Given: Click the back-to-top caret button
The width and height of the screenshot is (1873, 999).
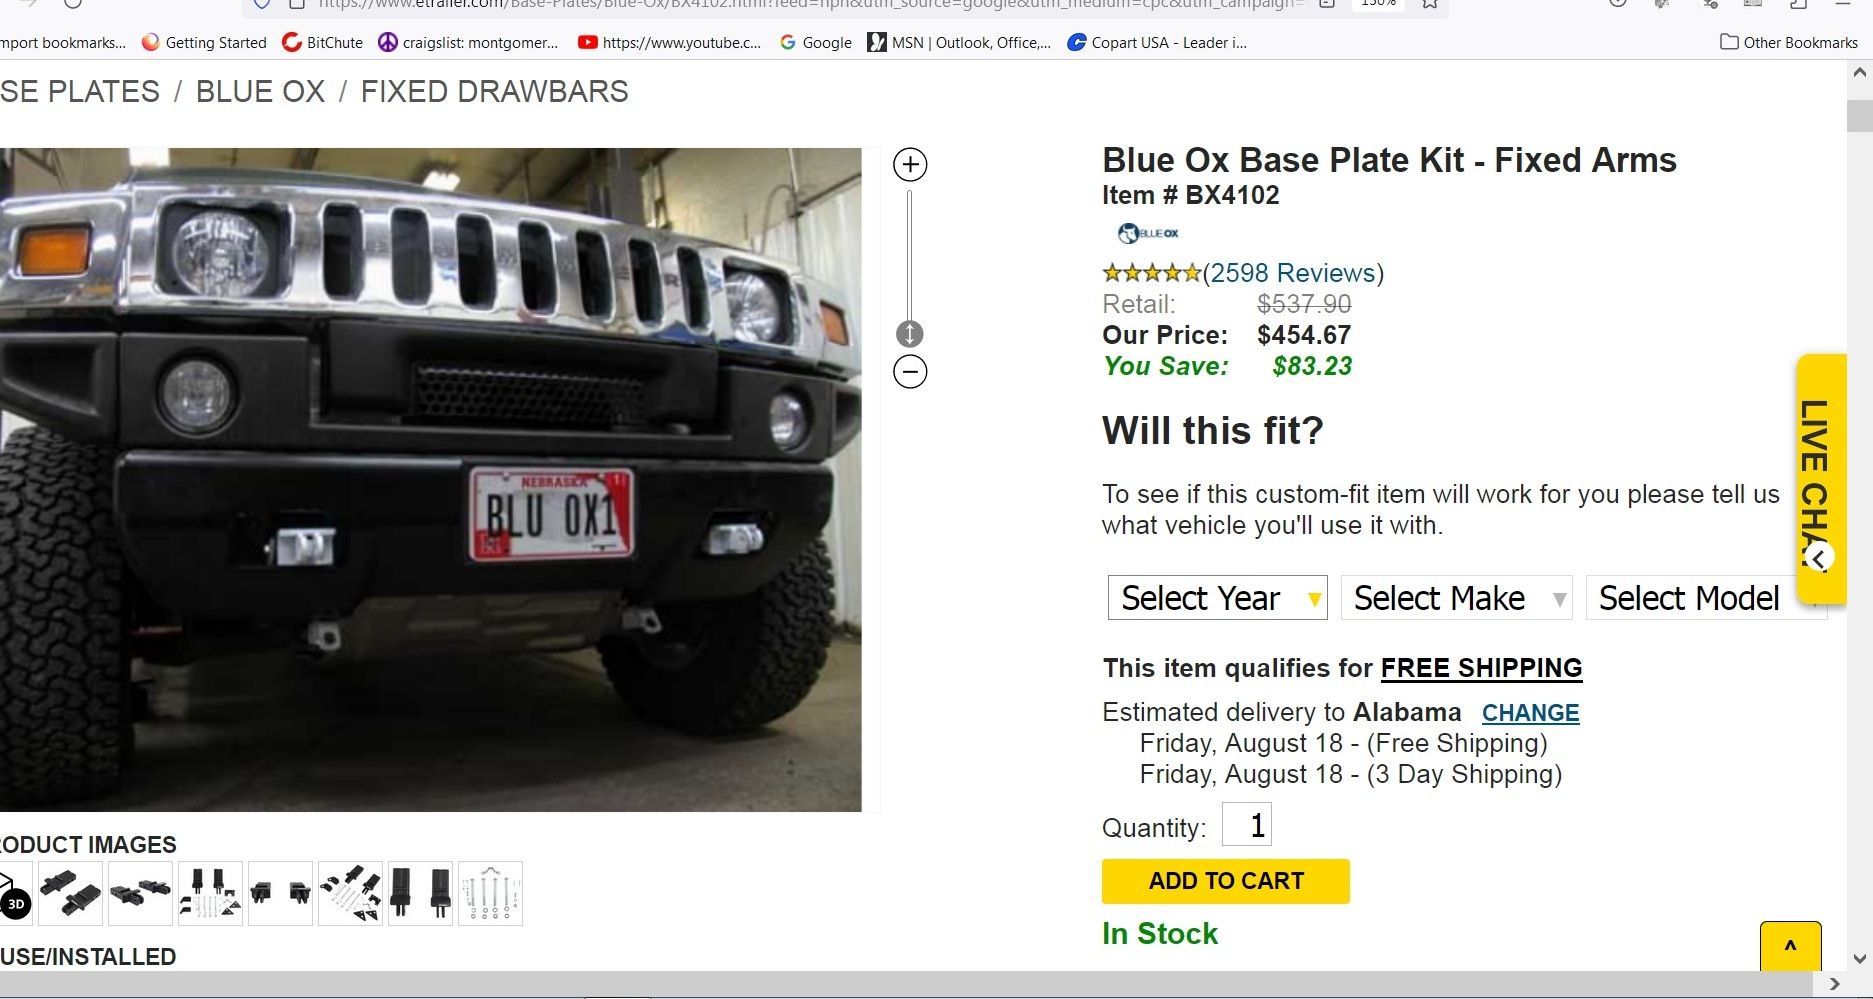Looking at the screenshot, I should pos(1790,946).
